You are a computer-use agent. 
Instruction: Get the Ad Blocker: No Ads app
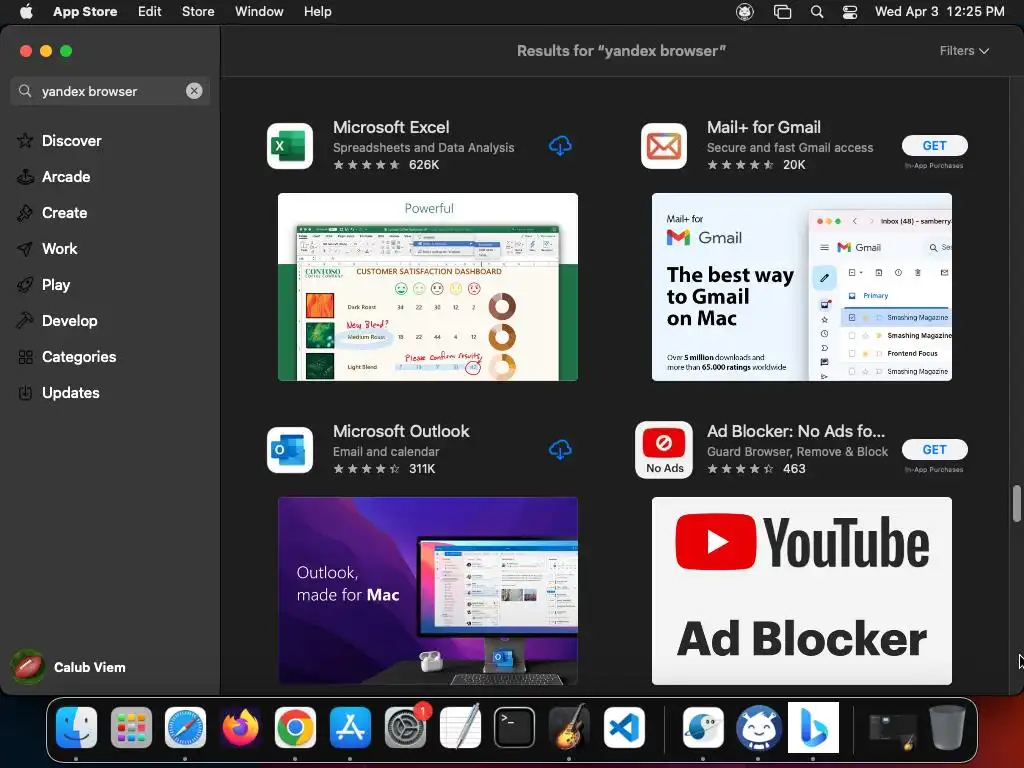coord(935,449)
